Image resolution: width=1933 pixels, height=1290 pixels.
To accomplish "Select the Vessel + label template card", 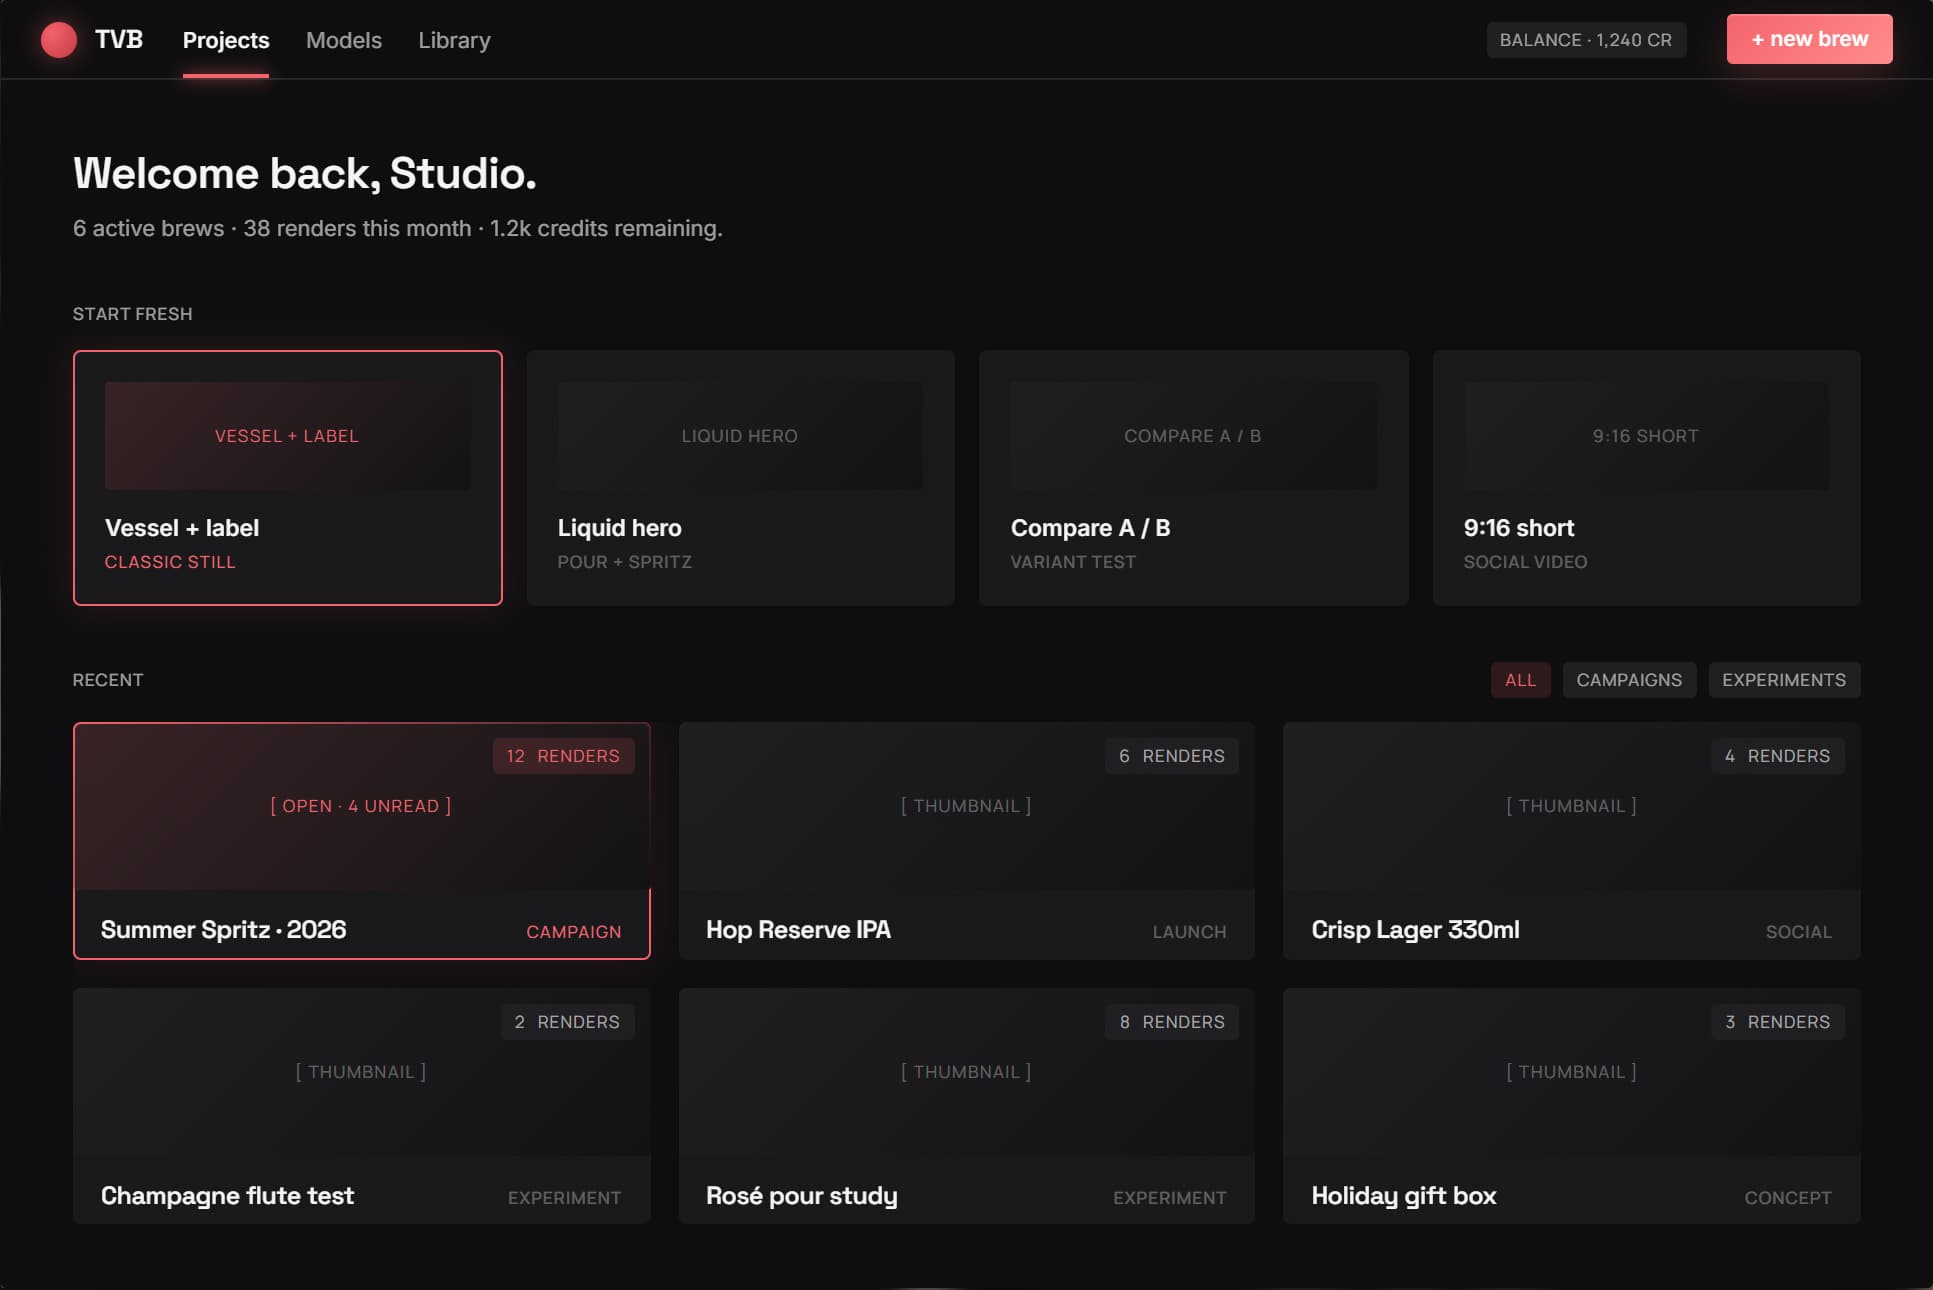I will click(x=288, y=478).
